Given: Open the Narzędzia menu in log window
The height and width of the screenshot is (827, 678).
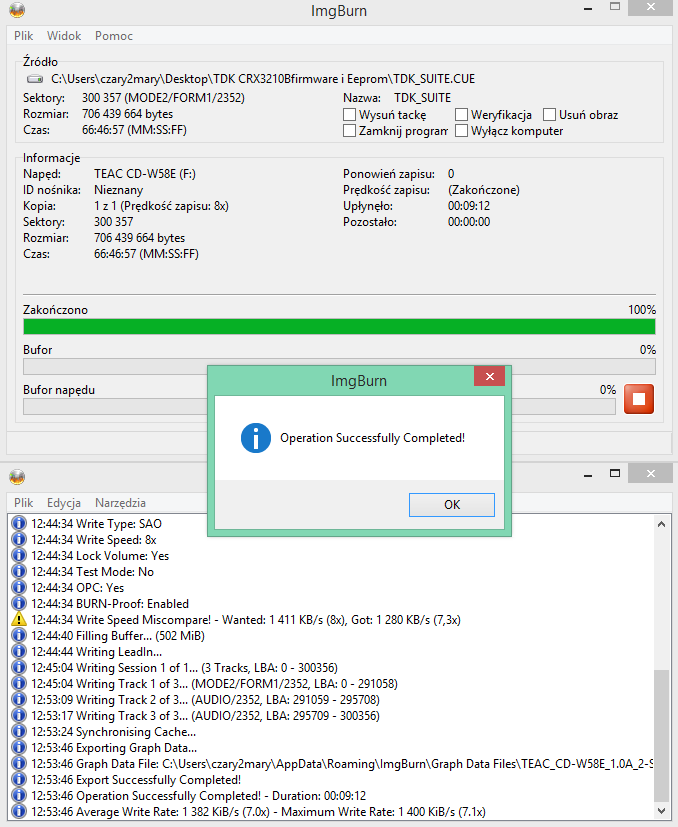Looking at the screenshot, I should pyautogui.click(x=120, y=503).
